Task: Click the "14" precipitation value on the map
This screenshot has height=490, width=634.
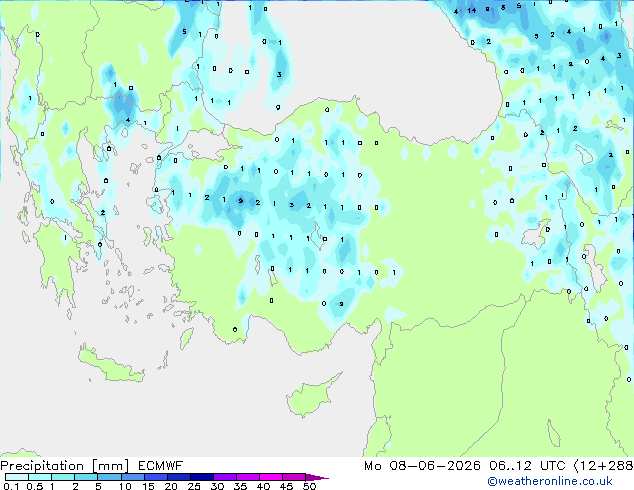Action: 471,11
